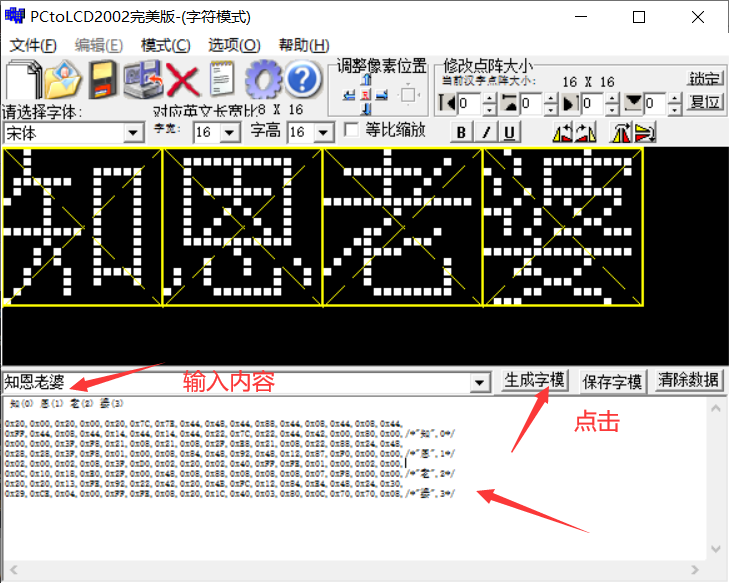Click the 清除数据 button
The image size is (729, 583).
coord(689,381)
